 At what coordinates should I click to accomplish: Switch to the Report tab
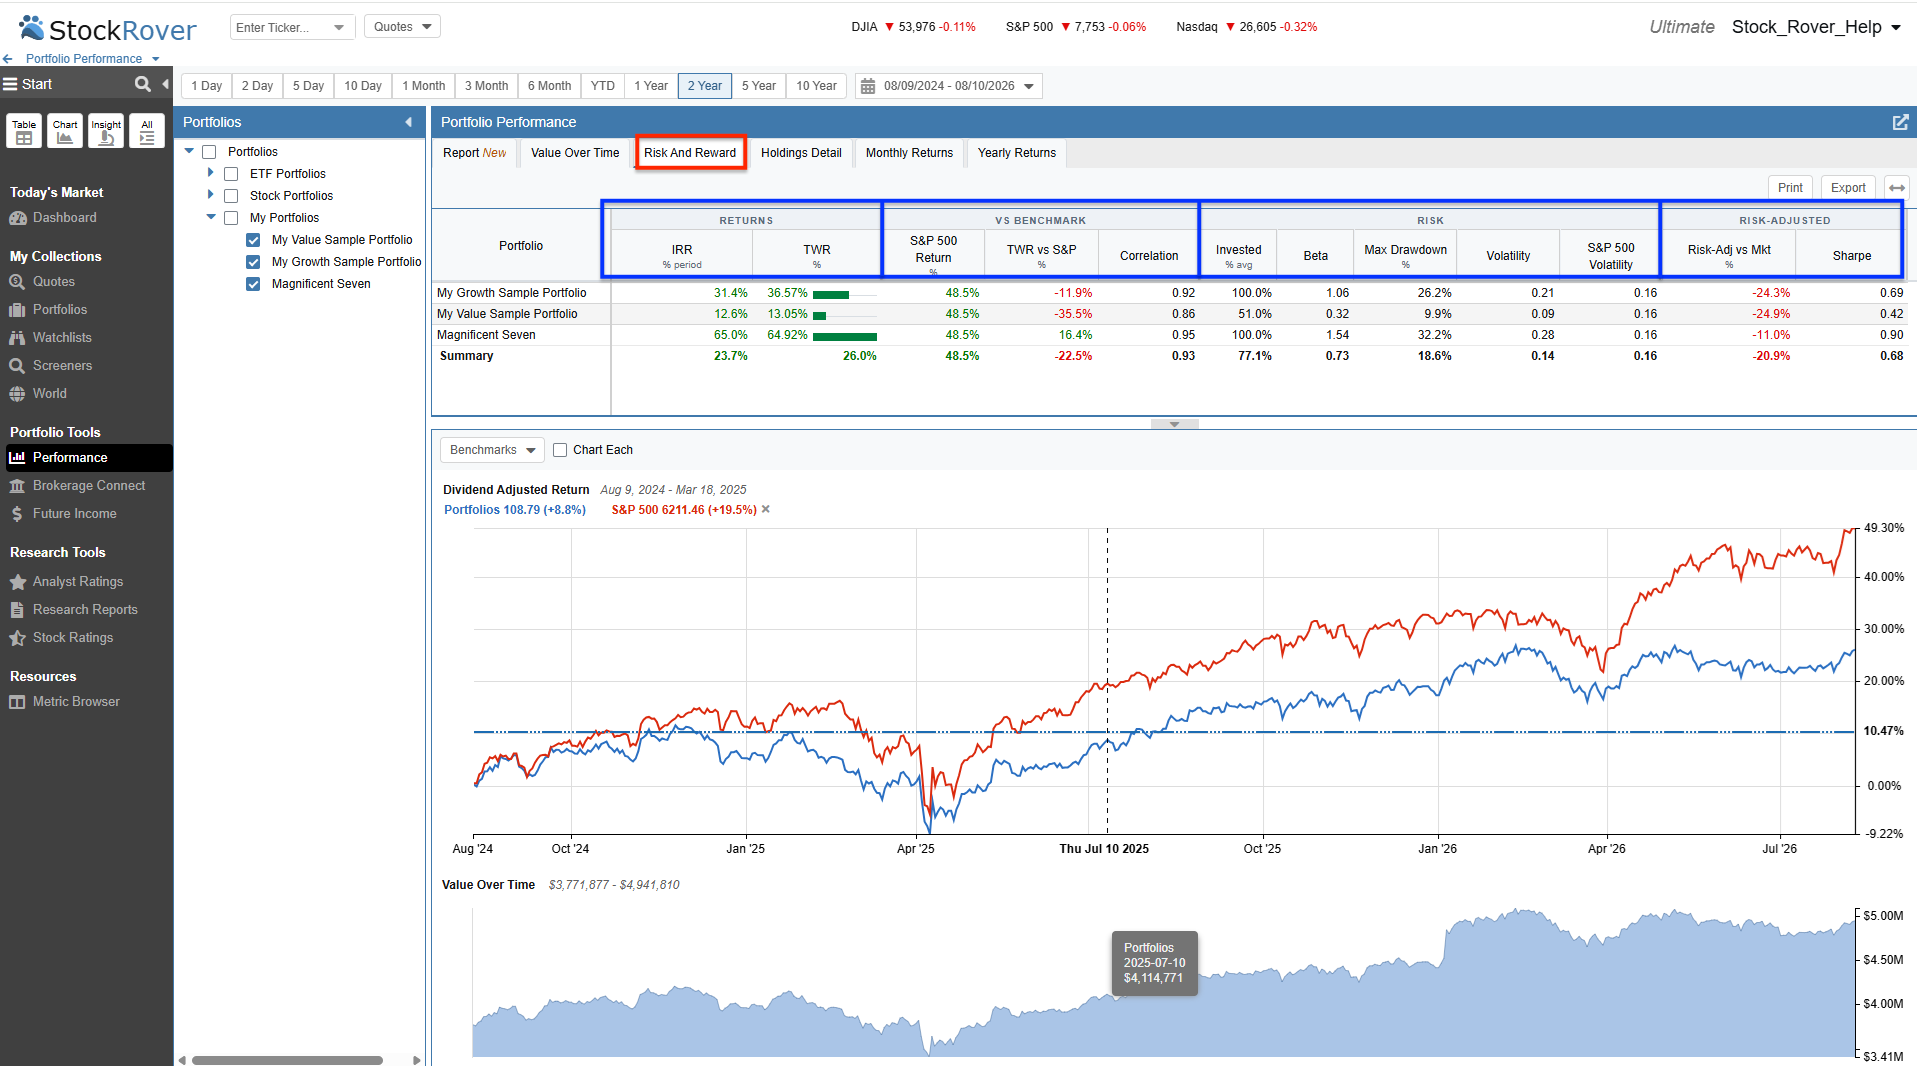click(475, 153)
